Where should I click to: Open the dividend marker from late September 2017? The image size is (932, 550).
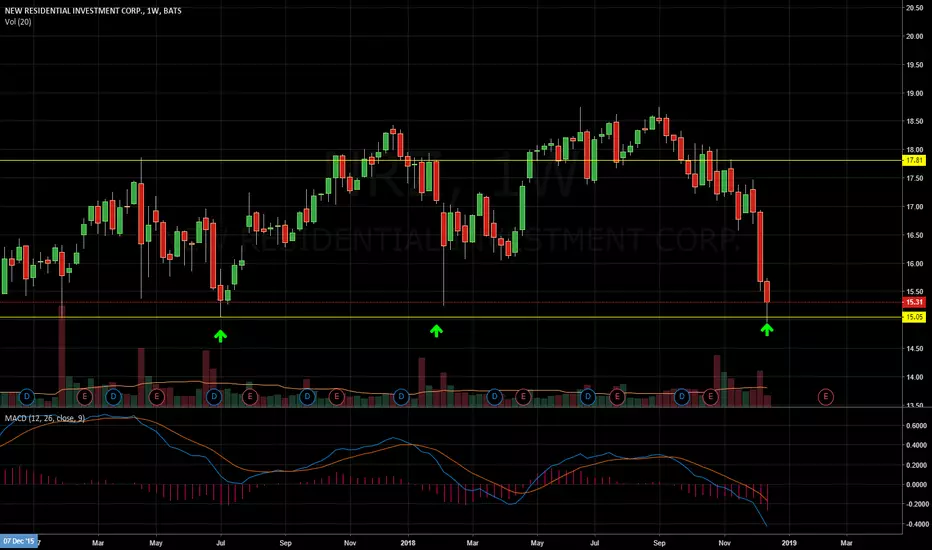click(x=307, y=397)
